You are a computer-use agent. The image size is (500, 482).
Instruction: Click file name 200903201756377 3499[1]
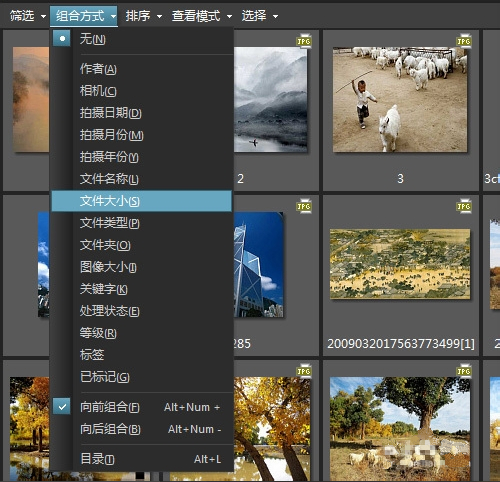[401, 343]
